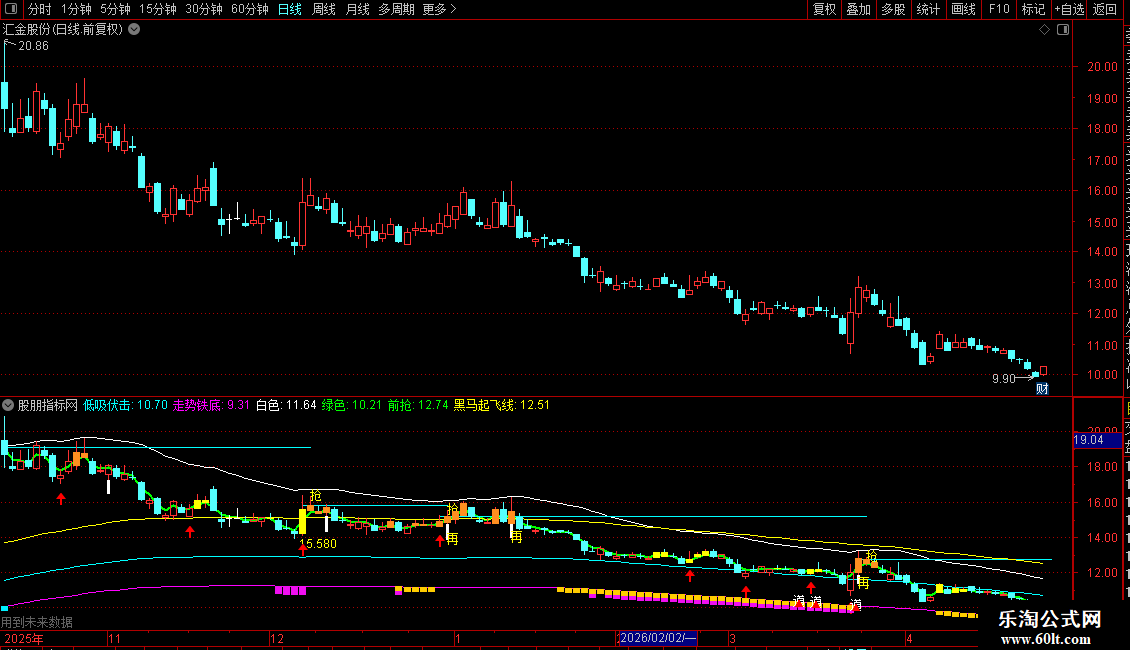Select the 5分钟 period tab
This screenshot has height=650, width=1130.
(x=115, y=9)
